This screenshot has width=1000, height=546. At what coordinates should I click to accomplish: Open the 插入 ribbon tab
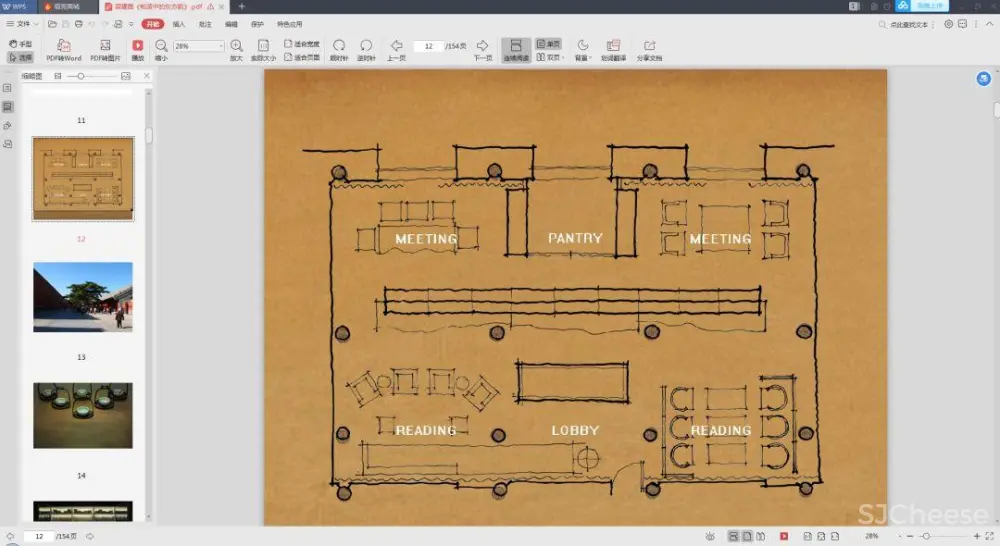tap(179, 23)
